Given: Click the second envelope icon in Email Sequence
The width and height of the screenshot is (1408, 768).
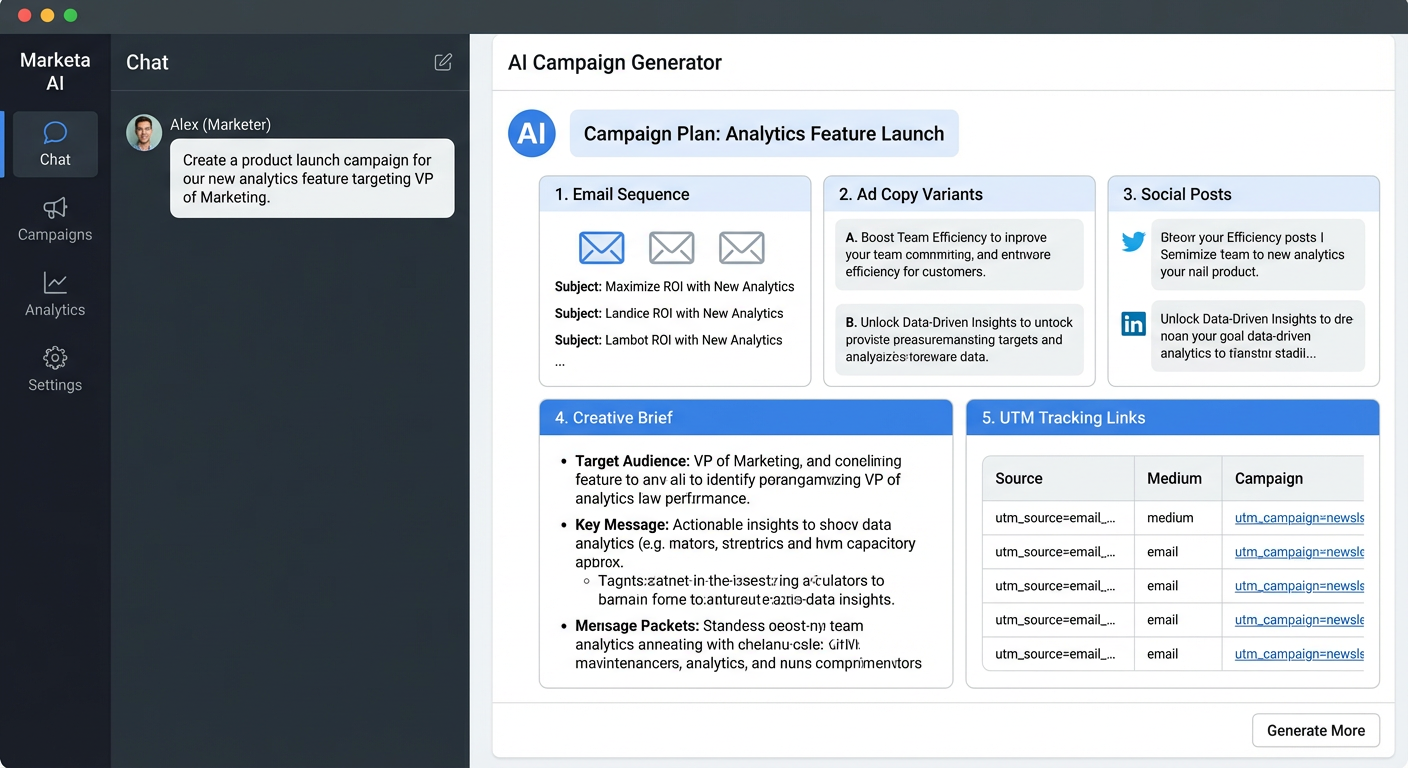Looking at the screenshot, I should pos(671,247).
